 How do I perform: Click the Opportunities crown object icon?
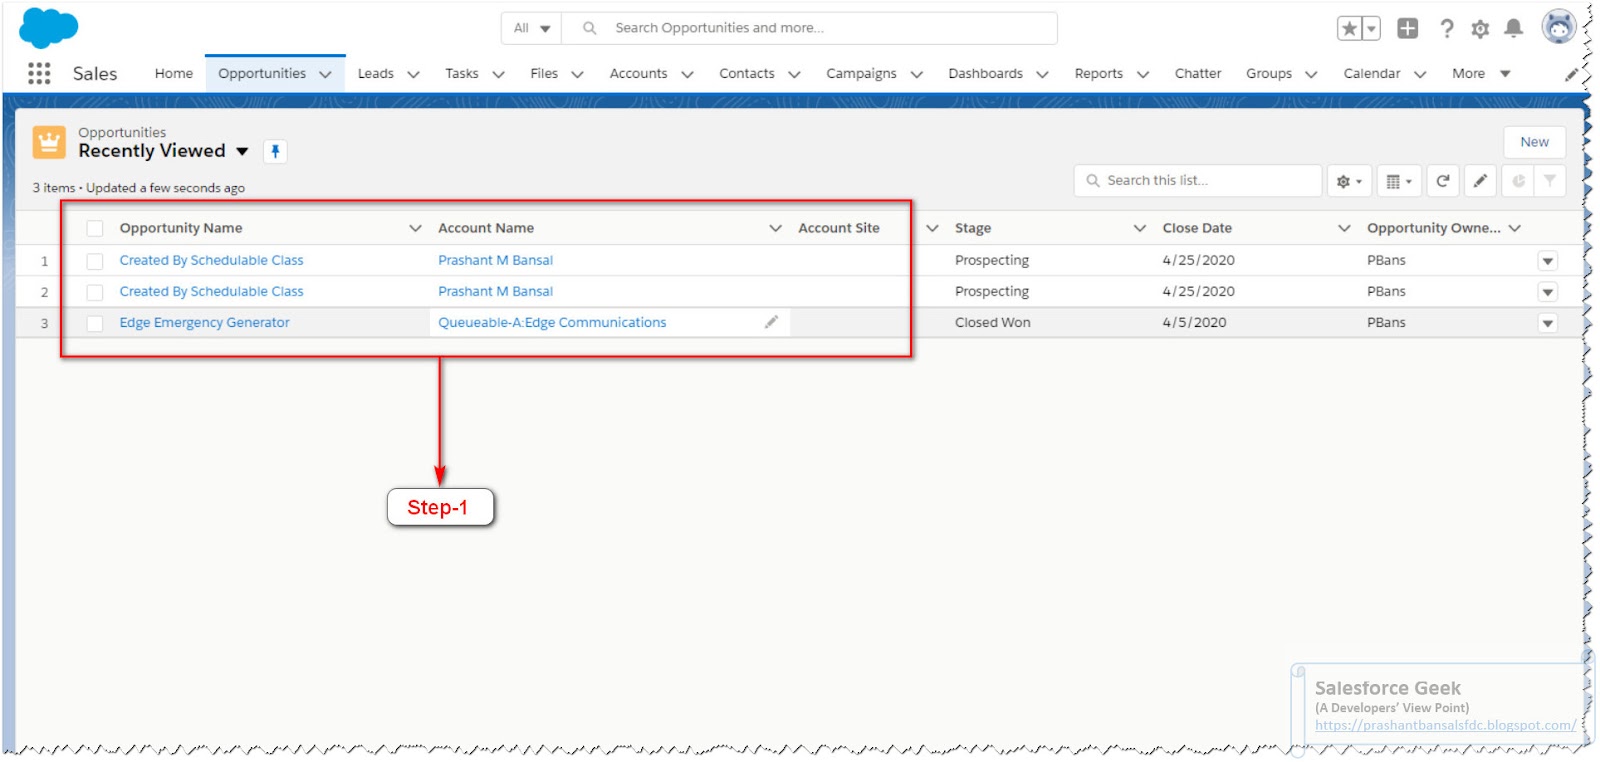coord(49,142)
